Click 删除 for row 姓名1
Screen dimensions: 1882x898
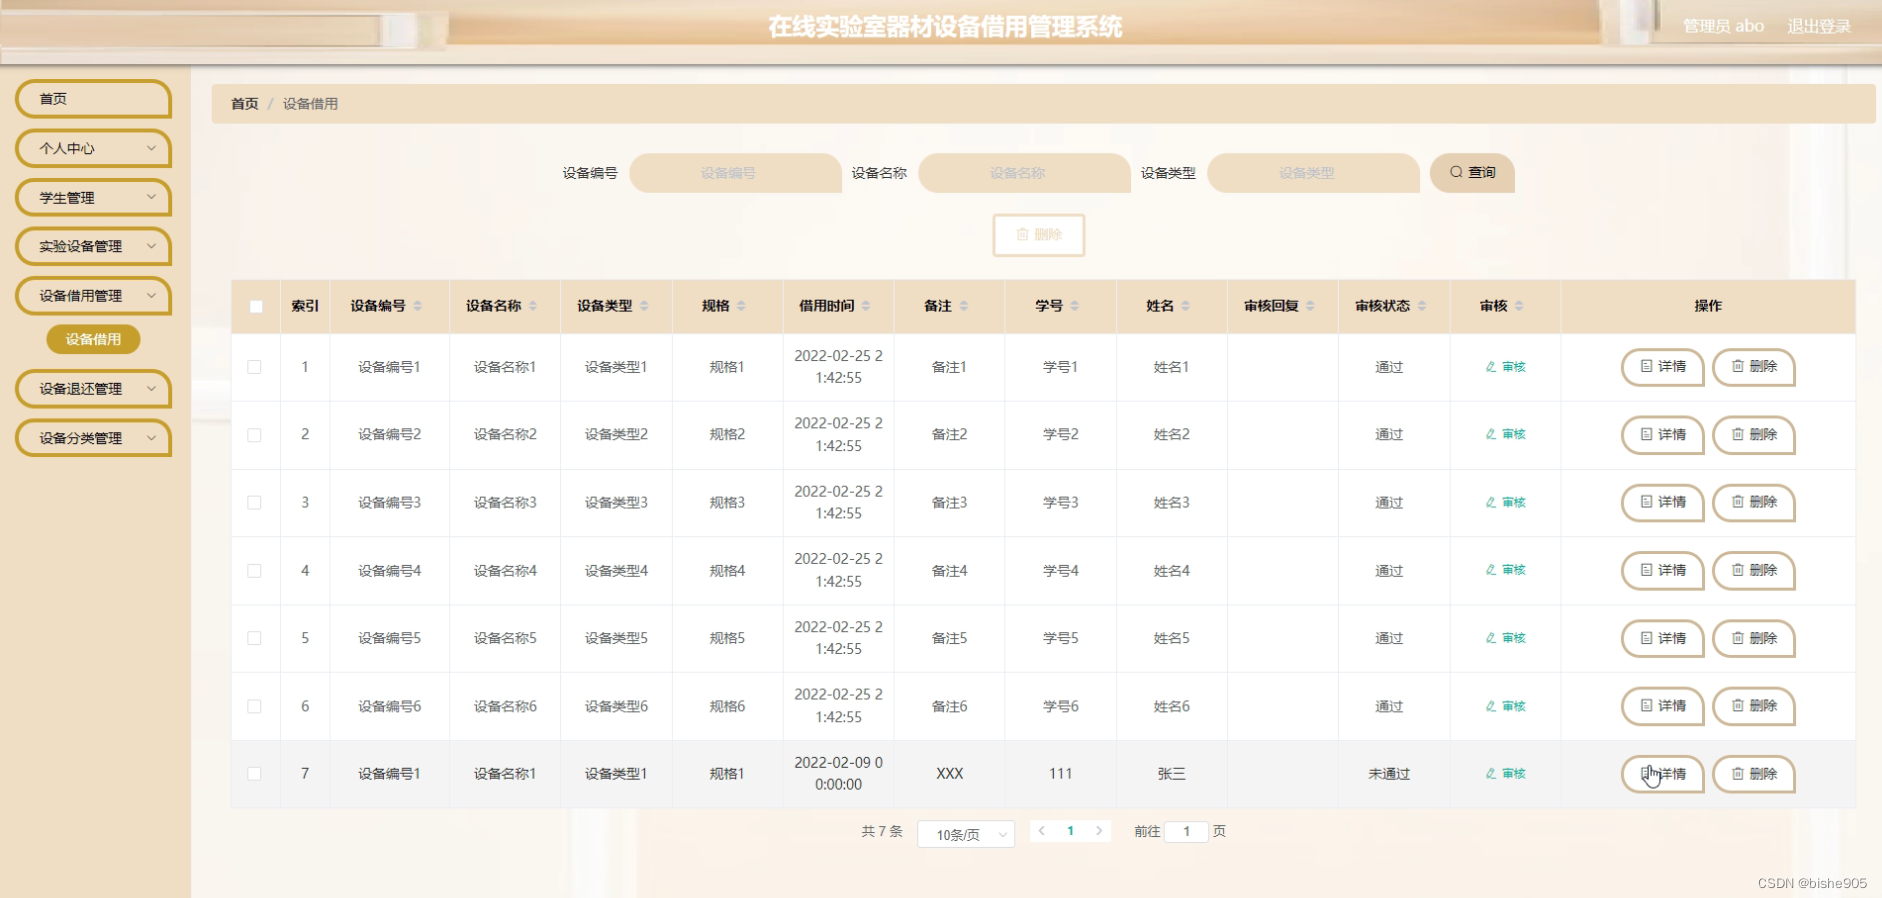tap(1754, 367)
